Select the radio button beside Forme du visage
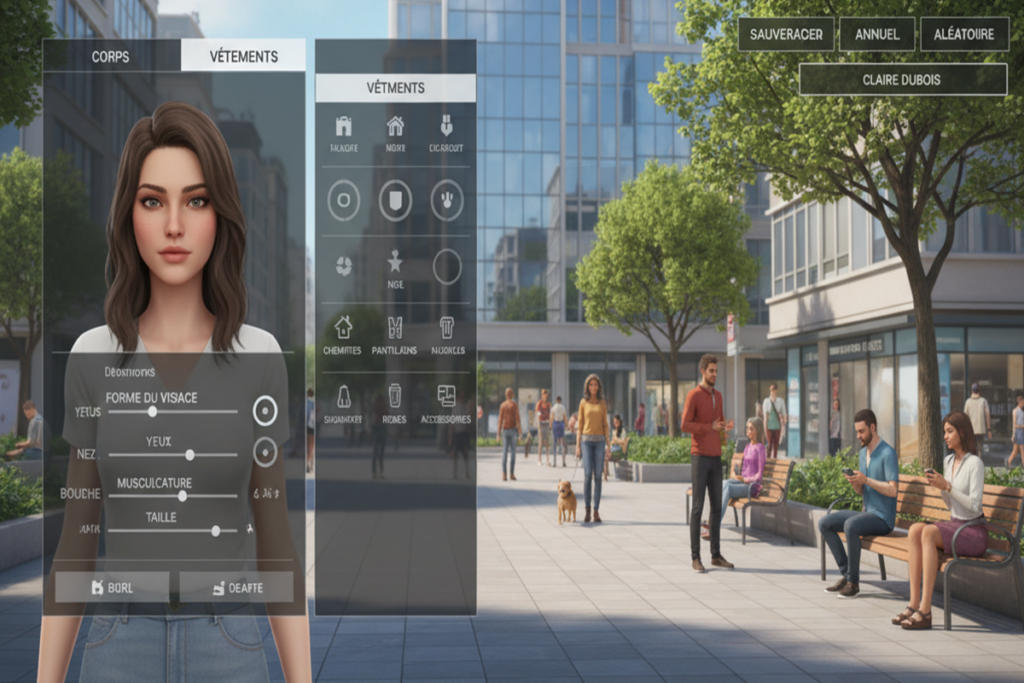This screenshot has height=683, width=1024. 264,409
